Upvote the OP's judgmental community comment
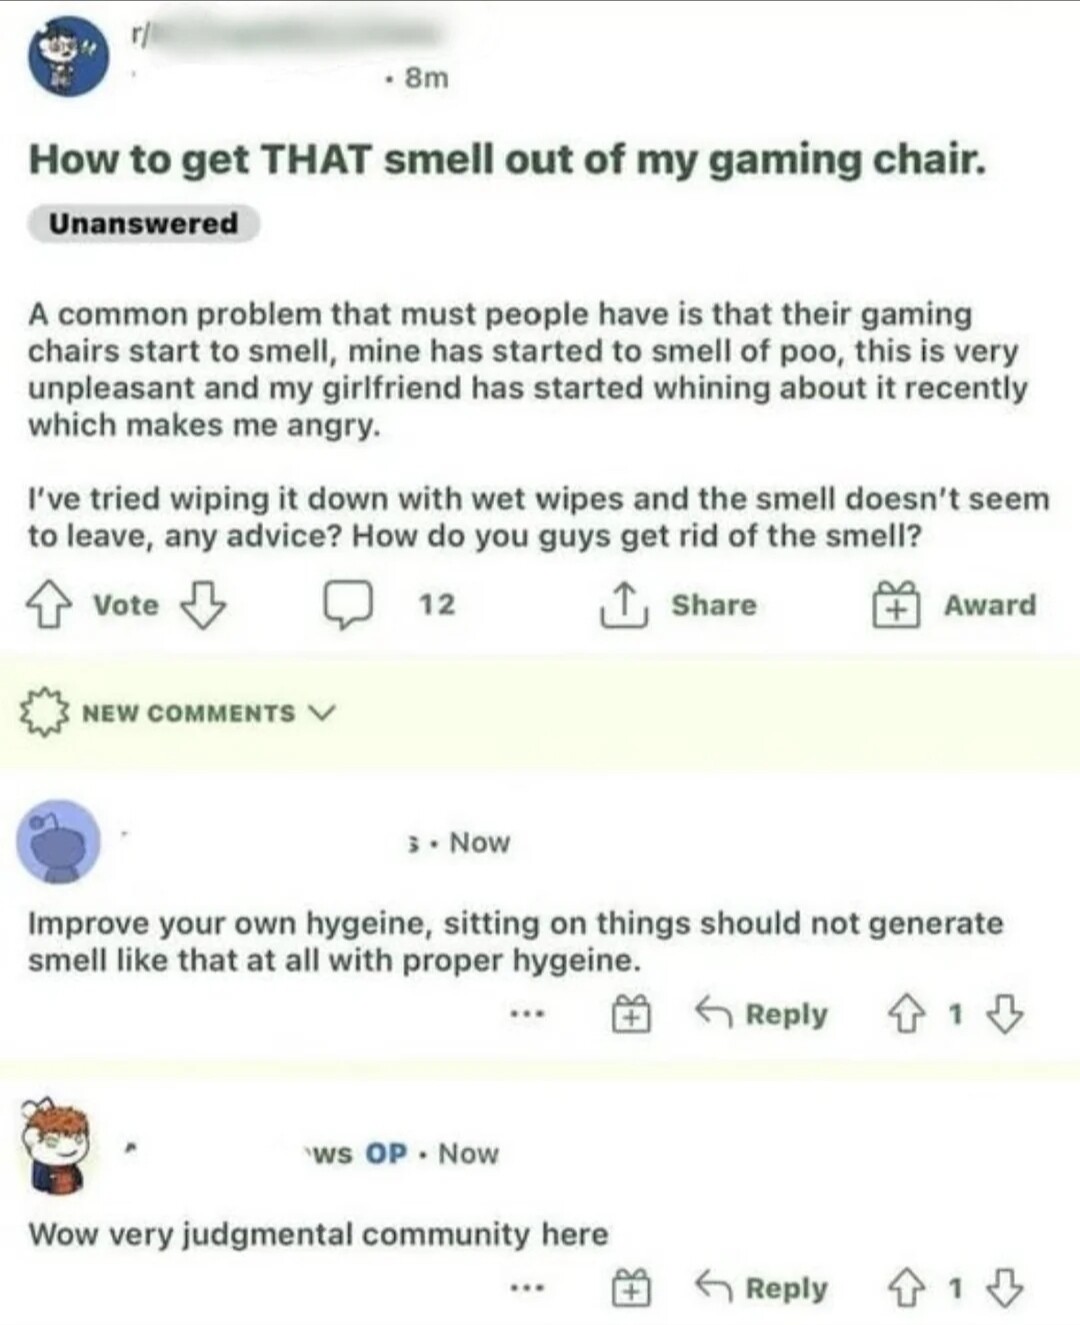This screenshot has height=1325, width=1080. (x=906, y=1289)
